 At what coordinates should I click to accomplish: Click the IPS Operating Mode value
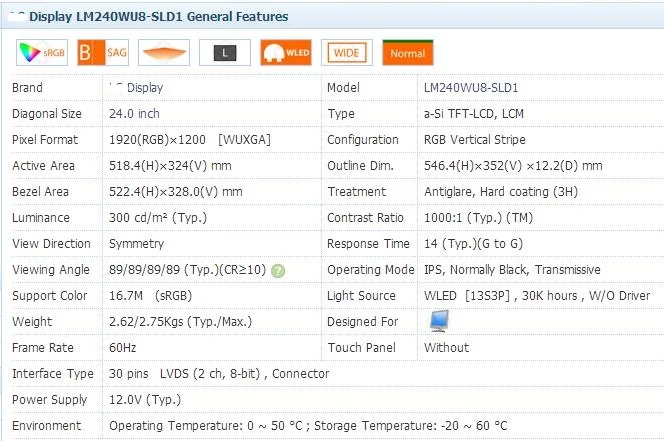pyautogui.click(x=512, y=270)
